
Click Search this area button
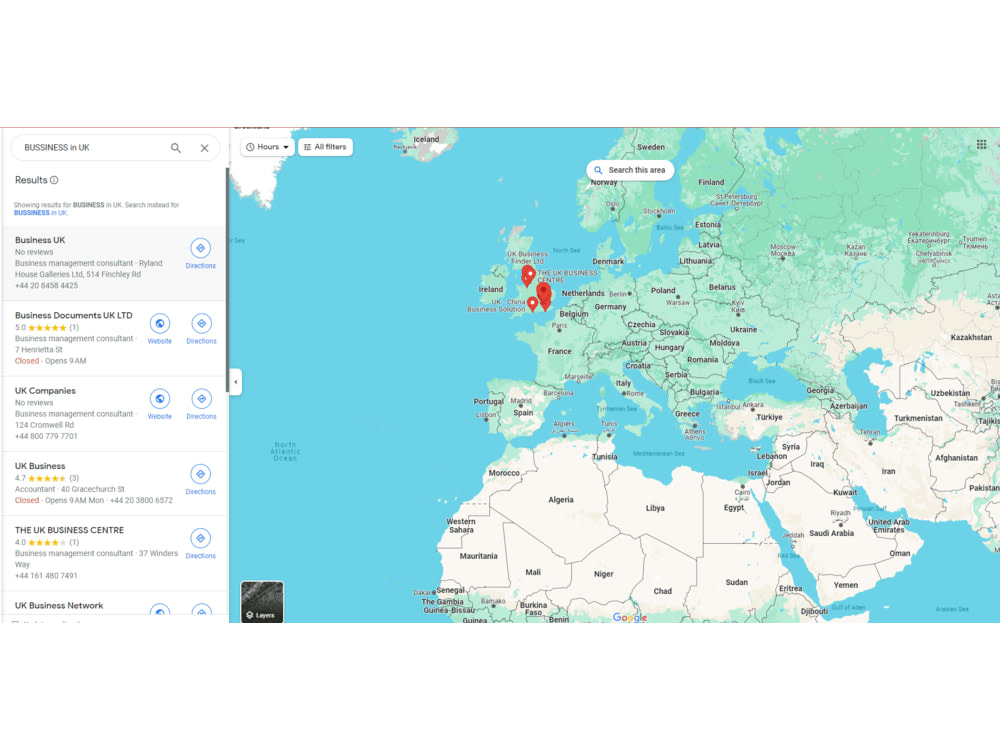pos(630,170)
